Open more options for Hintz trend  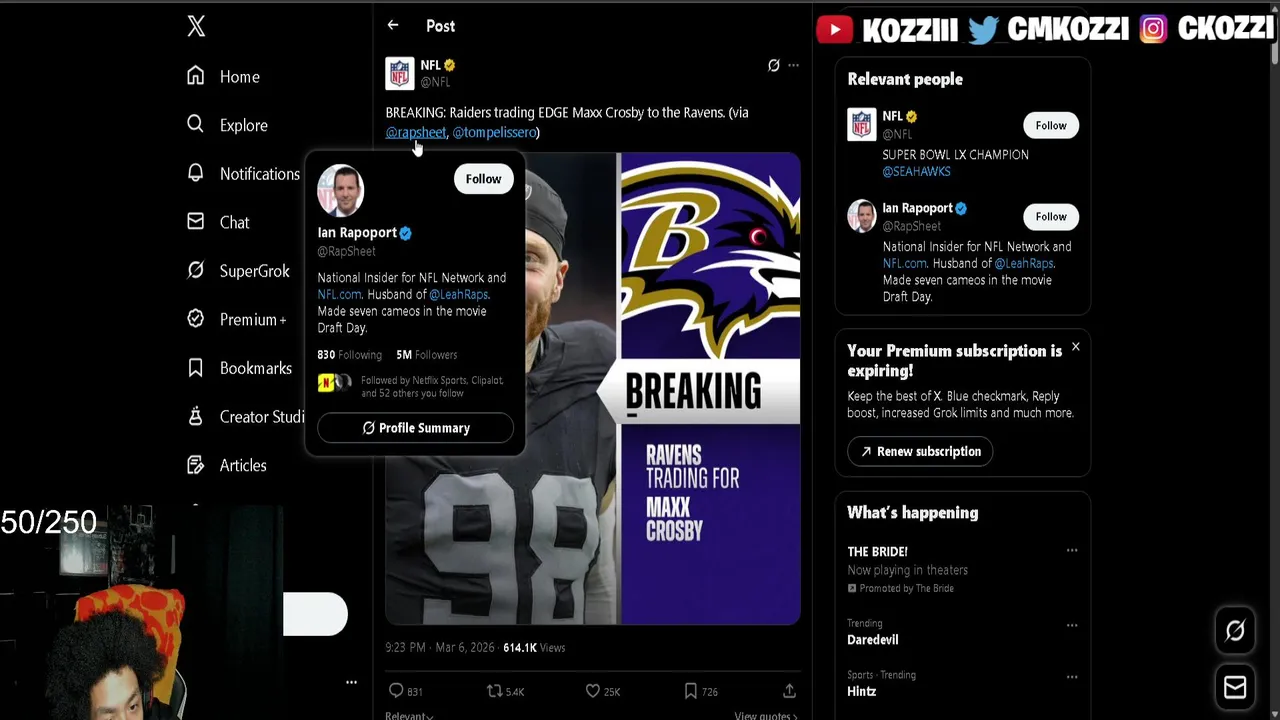(x=1072, y=677)
